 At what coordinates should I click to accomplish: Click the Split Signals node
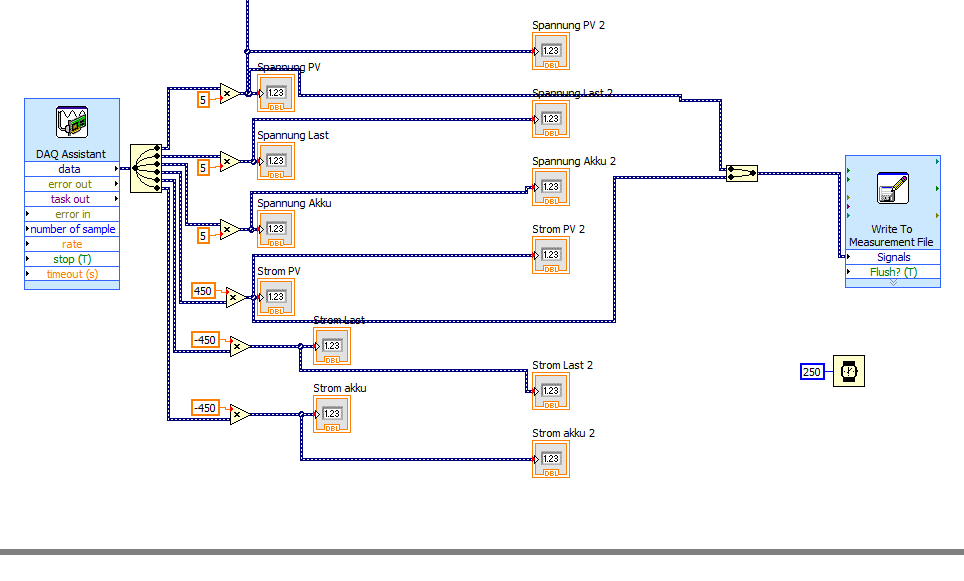(x=146, y=168)
